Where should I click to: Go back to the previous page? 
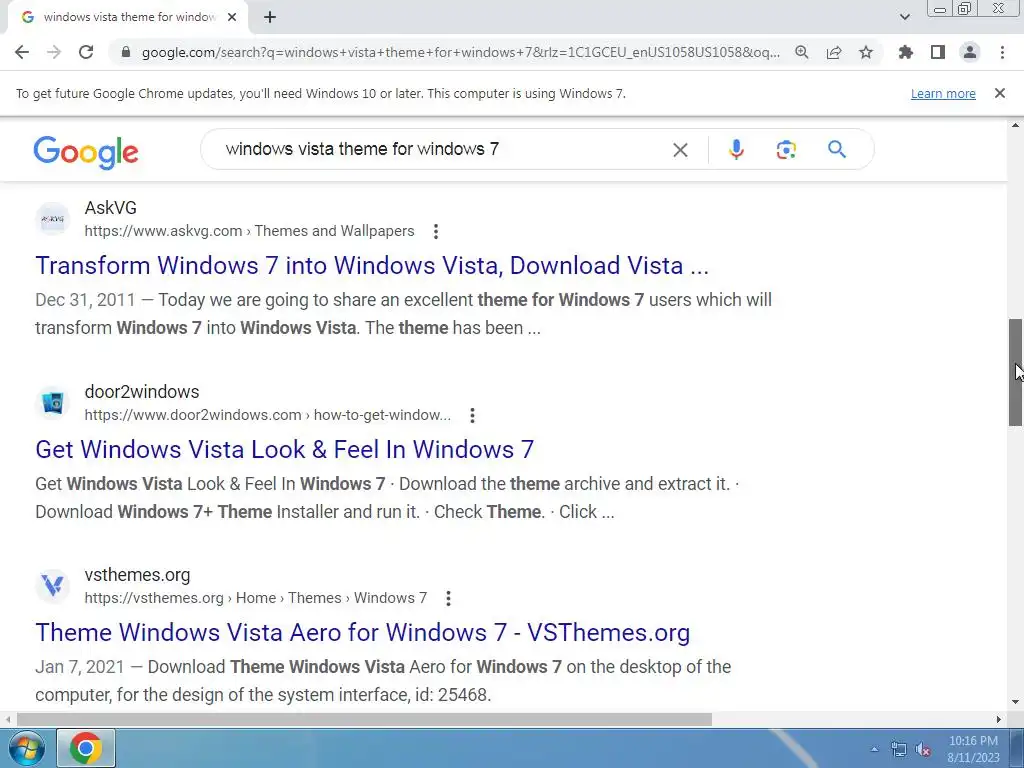pos(22,52)
